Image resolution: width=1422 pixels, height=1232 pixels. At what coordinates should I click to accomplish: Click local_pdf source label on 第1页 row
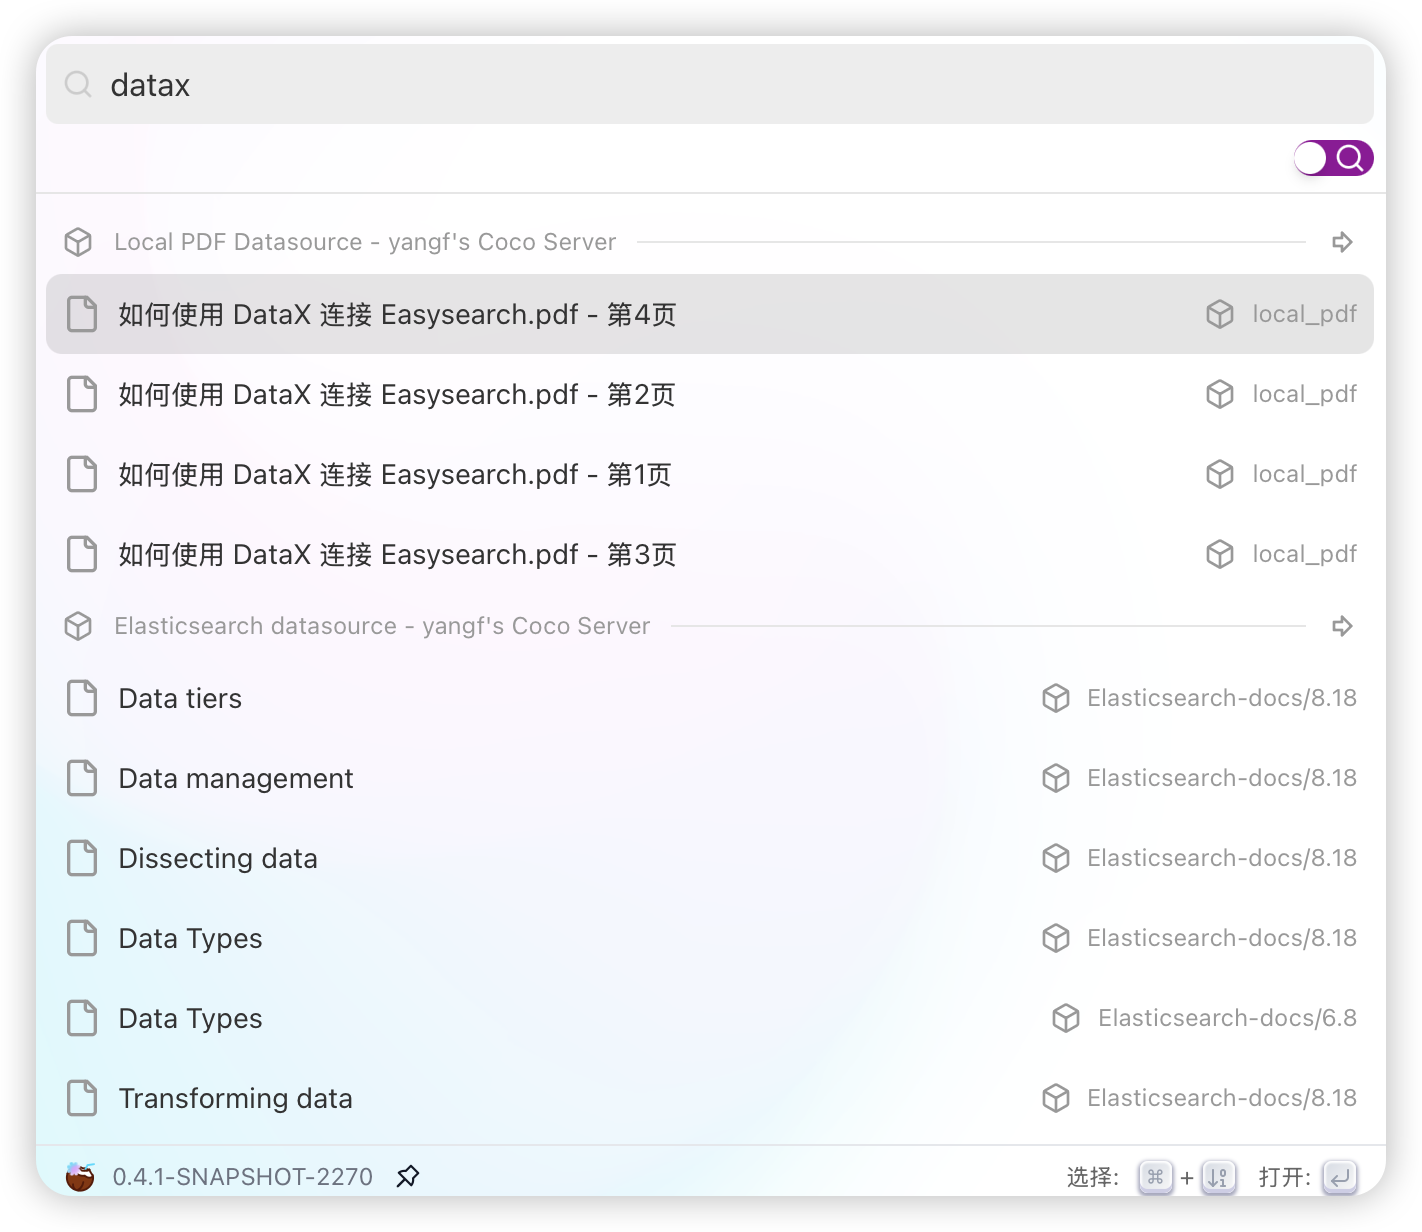coord(1304,474)
